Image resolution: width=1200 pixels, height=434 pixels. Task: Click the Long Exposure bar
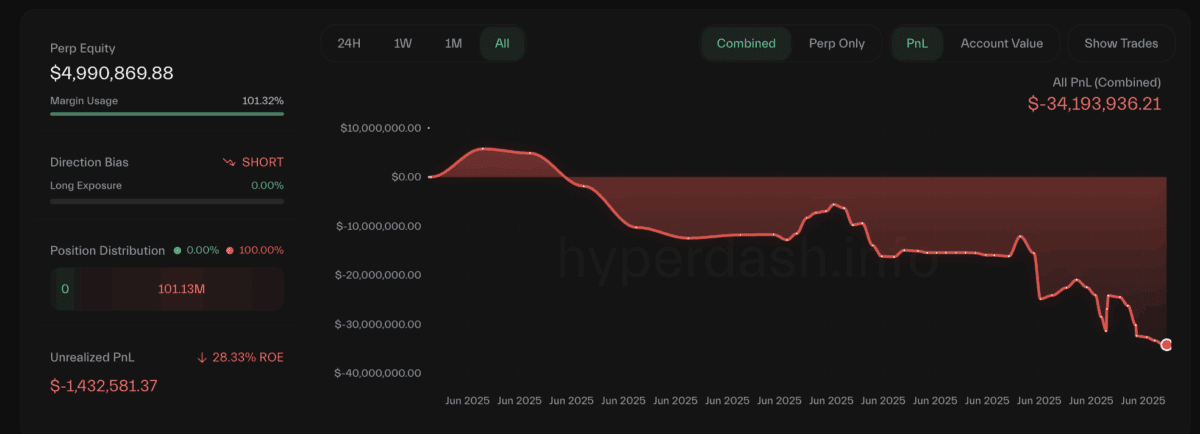click(167, 201)
